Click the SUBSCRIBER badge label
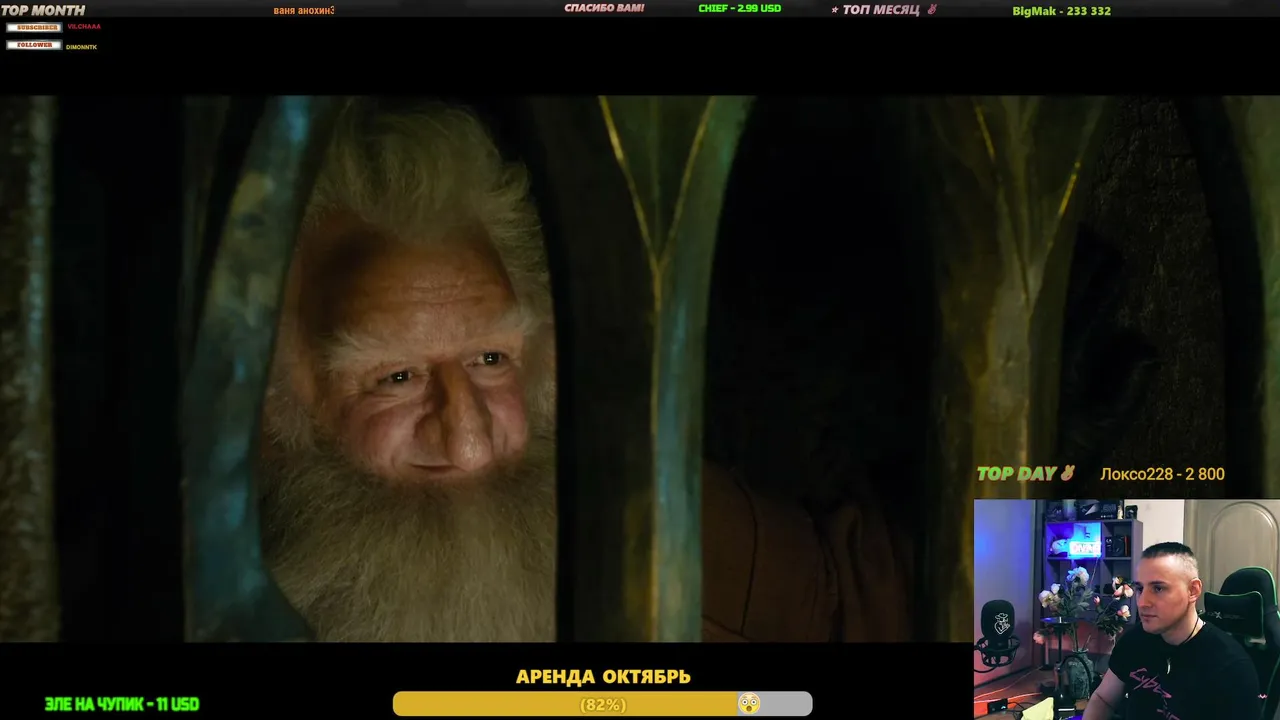This screenshot has height=720, width=1280. 34,27
